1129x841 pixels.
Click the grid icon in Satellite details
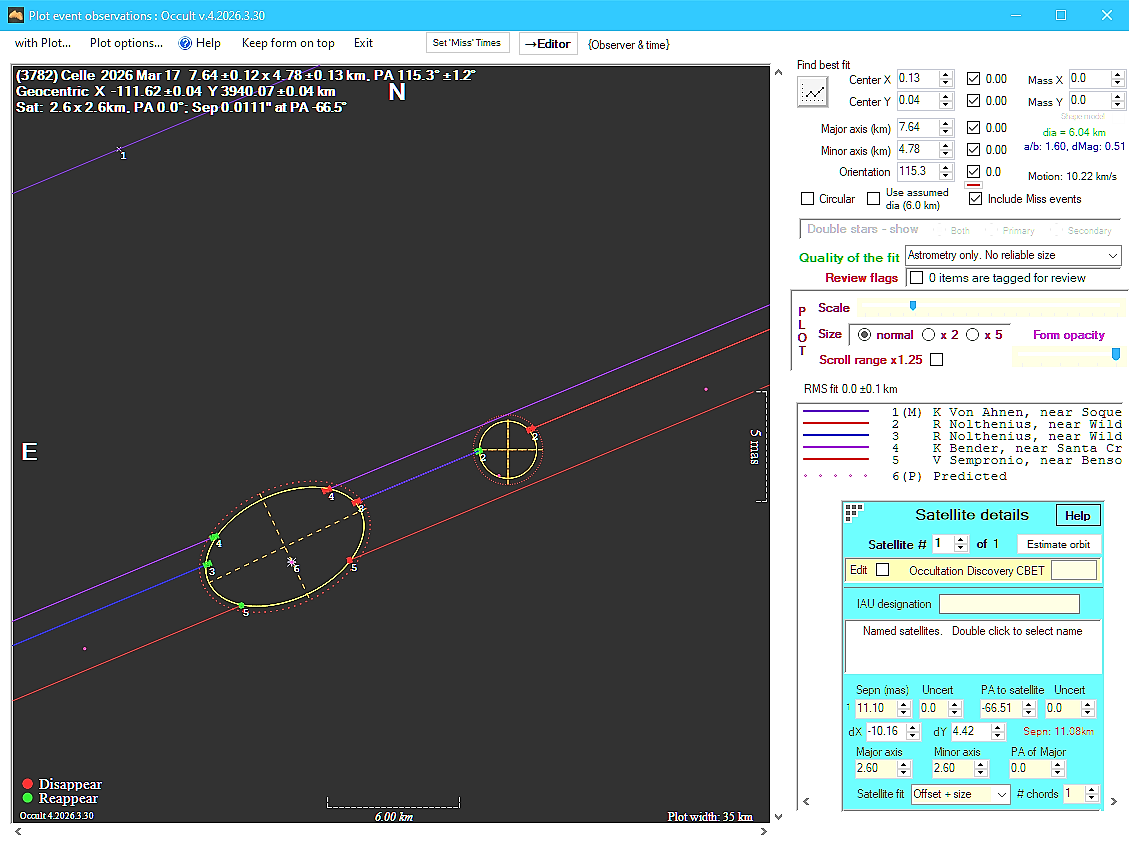[x=853, y=513]
